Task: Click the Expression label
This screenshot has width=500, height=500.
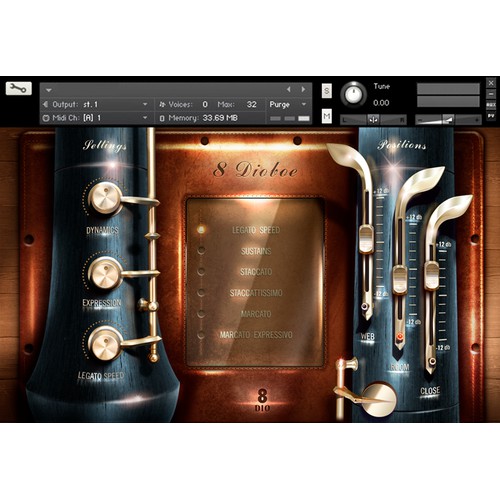Action: pos(102,303)
